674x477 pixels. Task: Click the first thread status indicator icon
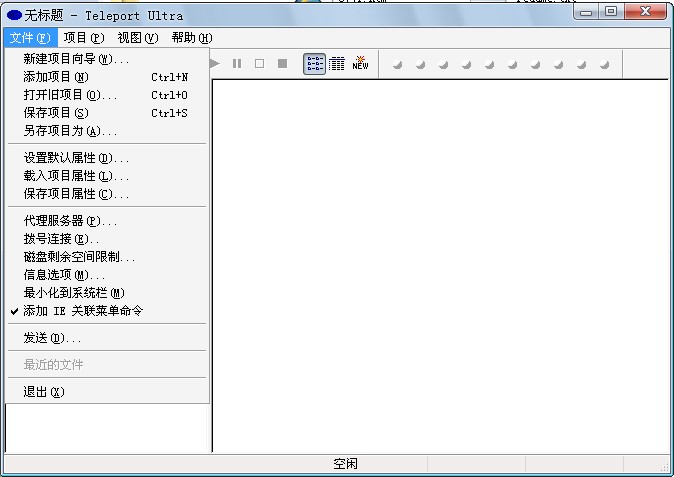pyautogui.click(x=397, y=65)
